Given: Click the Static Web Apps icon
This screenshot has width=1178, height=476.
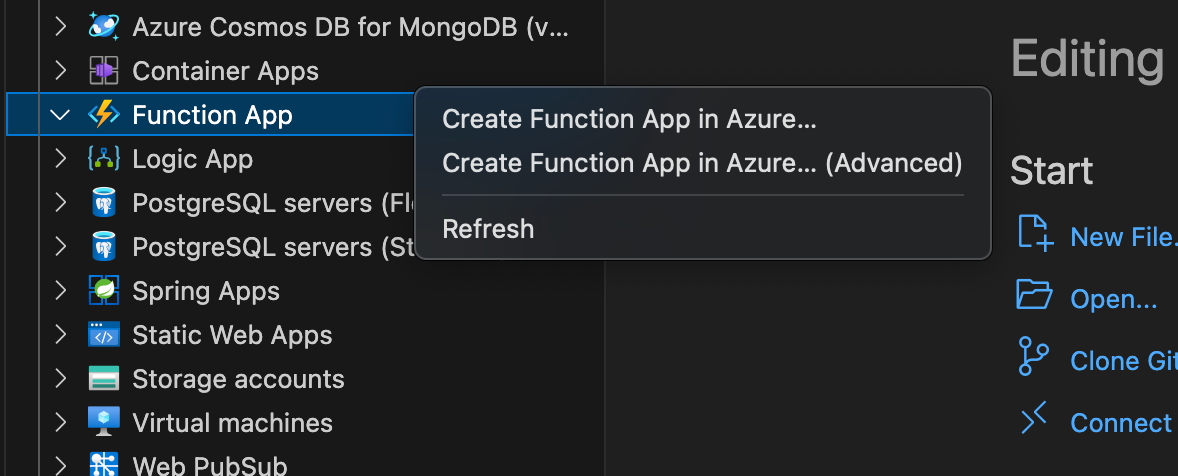Looking at the screenshot, I should coord(104,335).
